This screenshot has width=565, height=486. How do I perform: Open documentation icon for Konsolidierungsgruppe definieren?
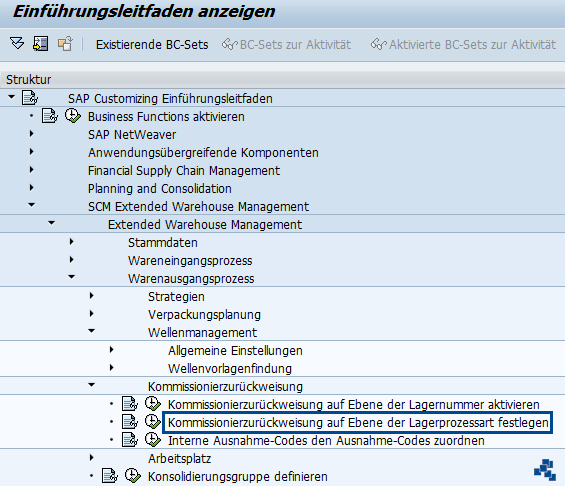tap(110, 476)
